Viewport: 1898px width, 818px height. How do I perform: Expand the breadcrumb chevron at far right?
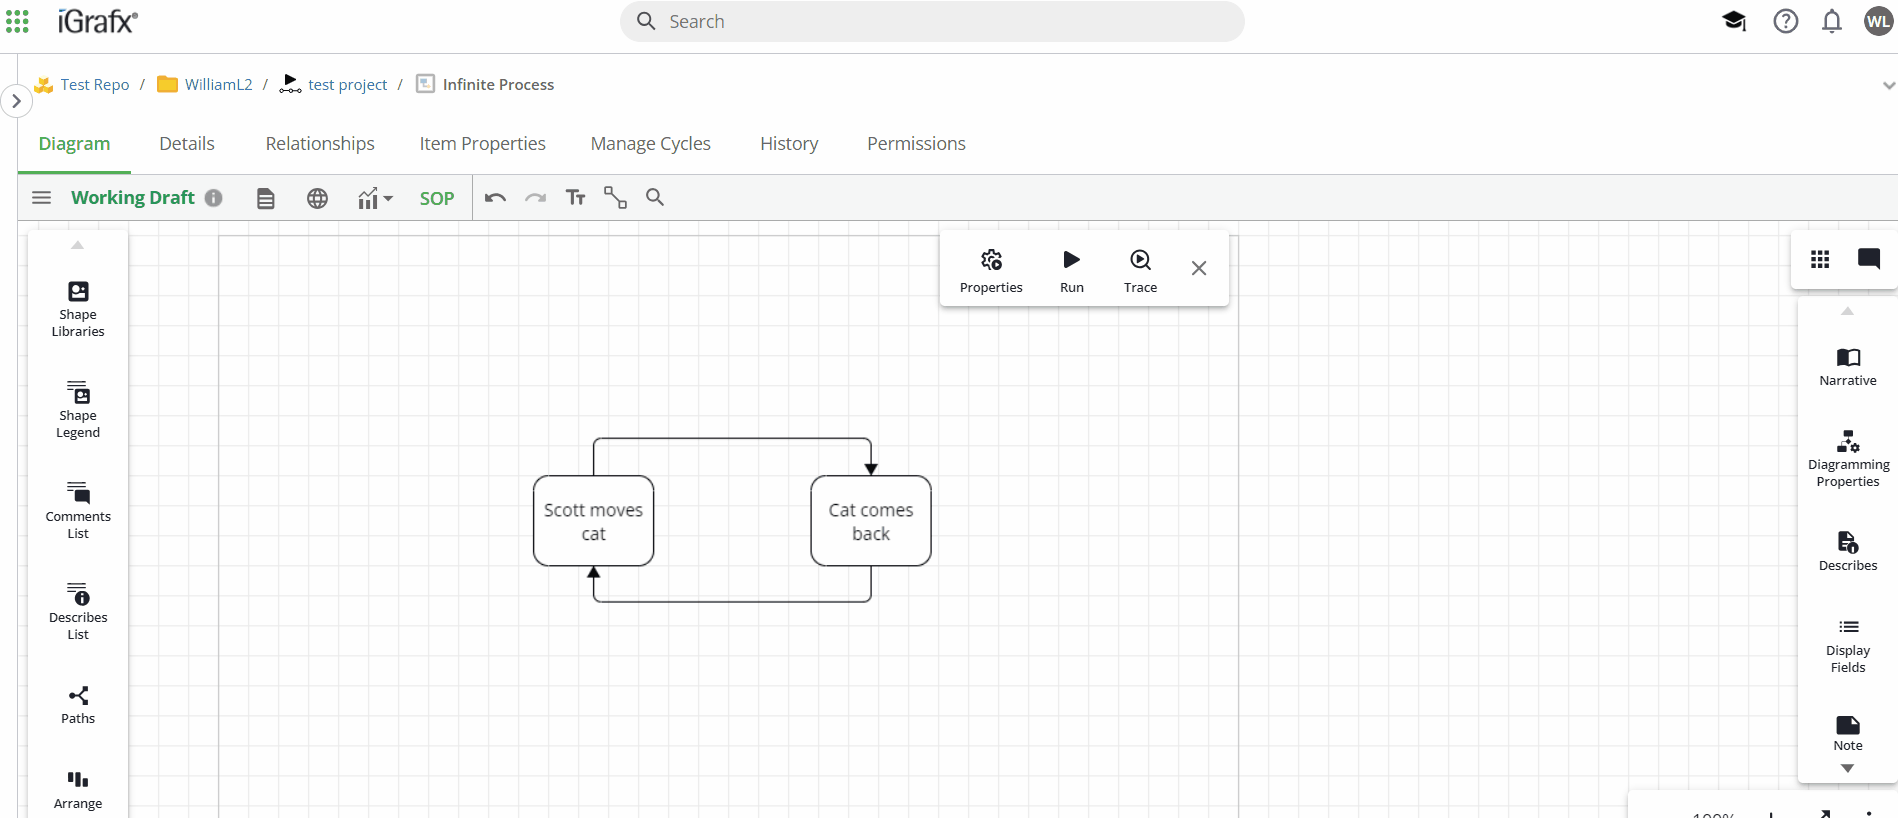1888,86
